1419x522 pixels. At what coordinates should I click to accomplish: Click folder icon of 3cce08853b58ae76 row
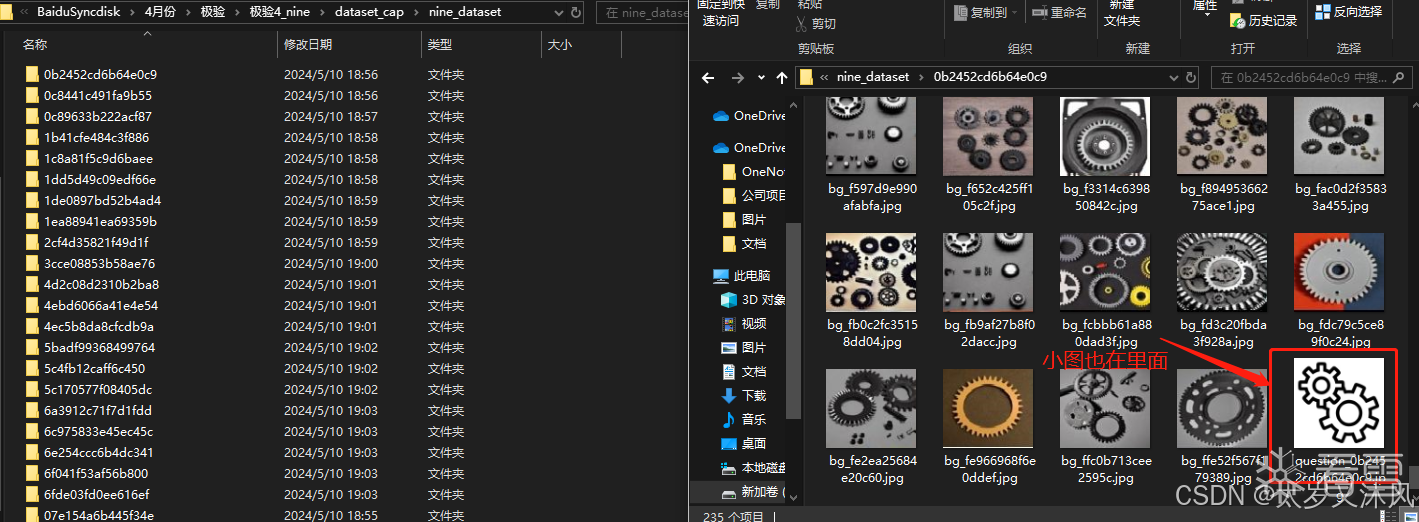33,263
